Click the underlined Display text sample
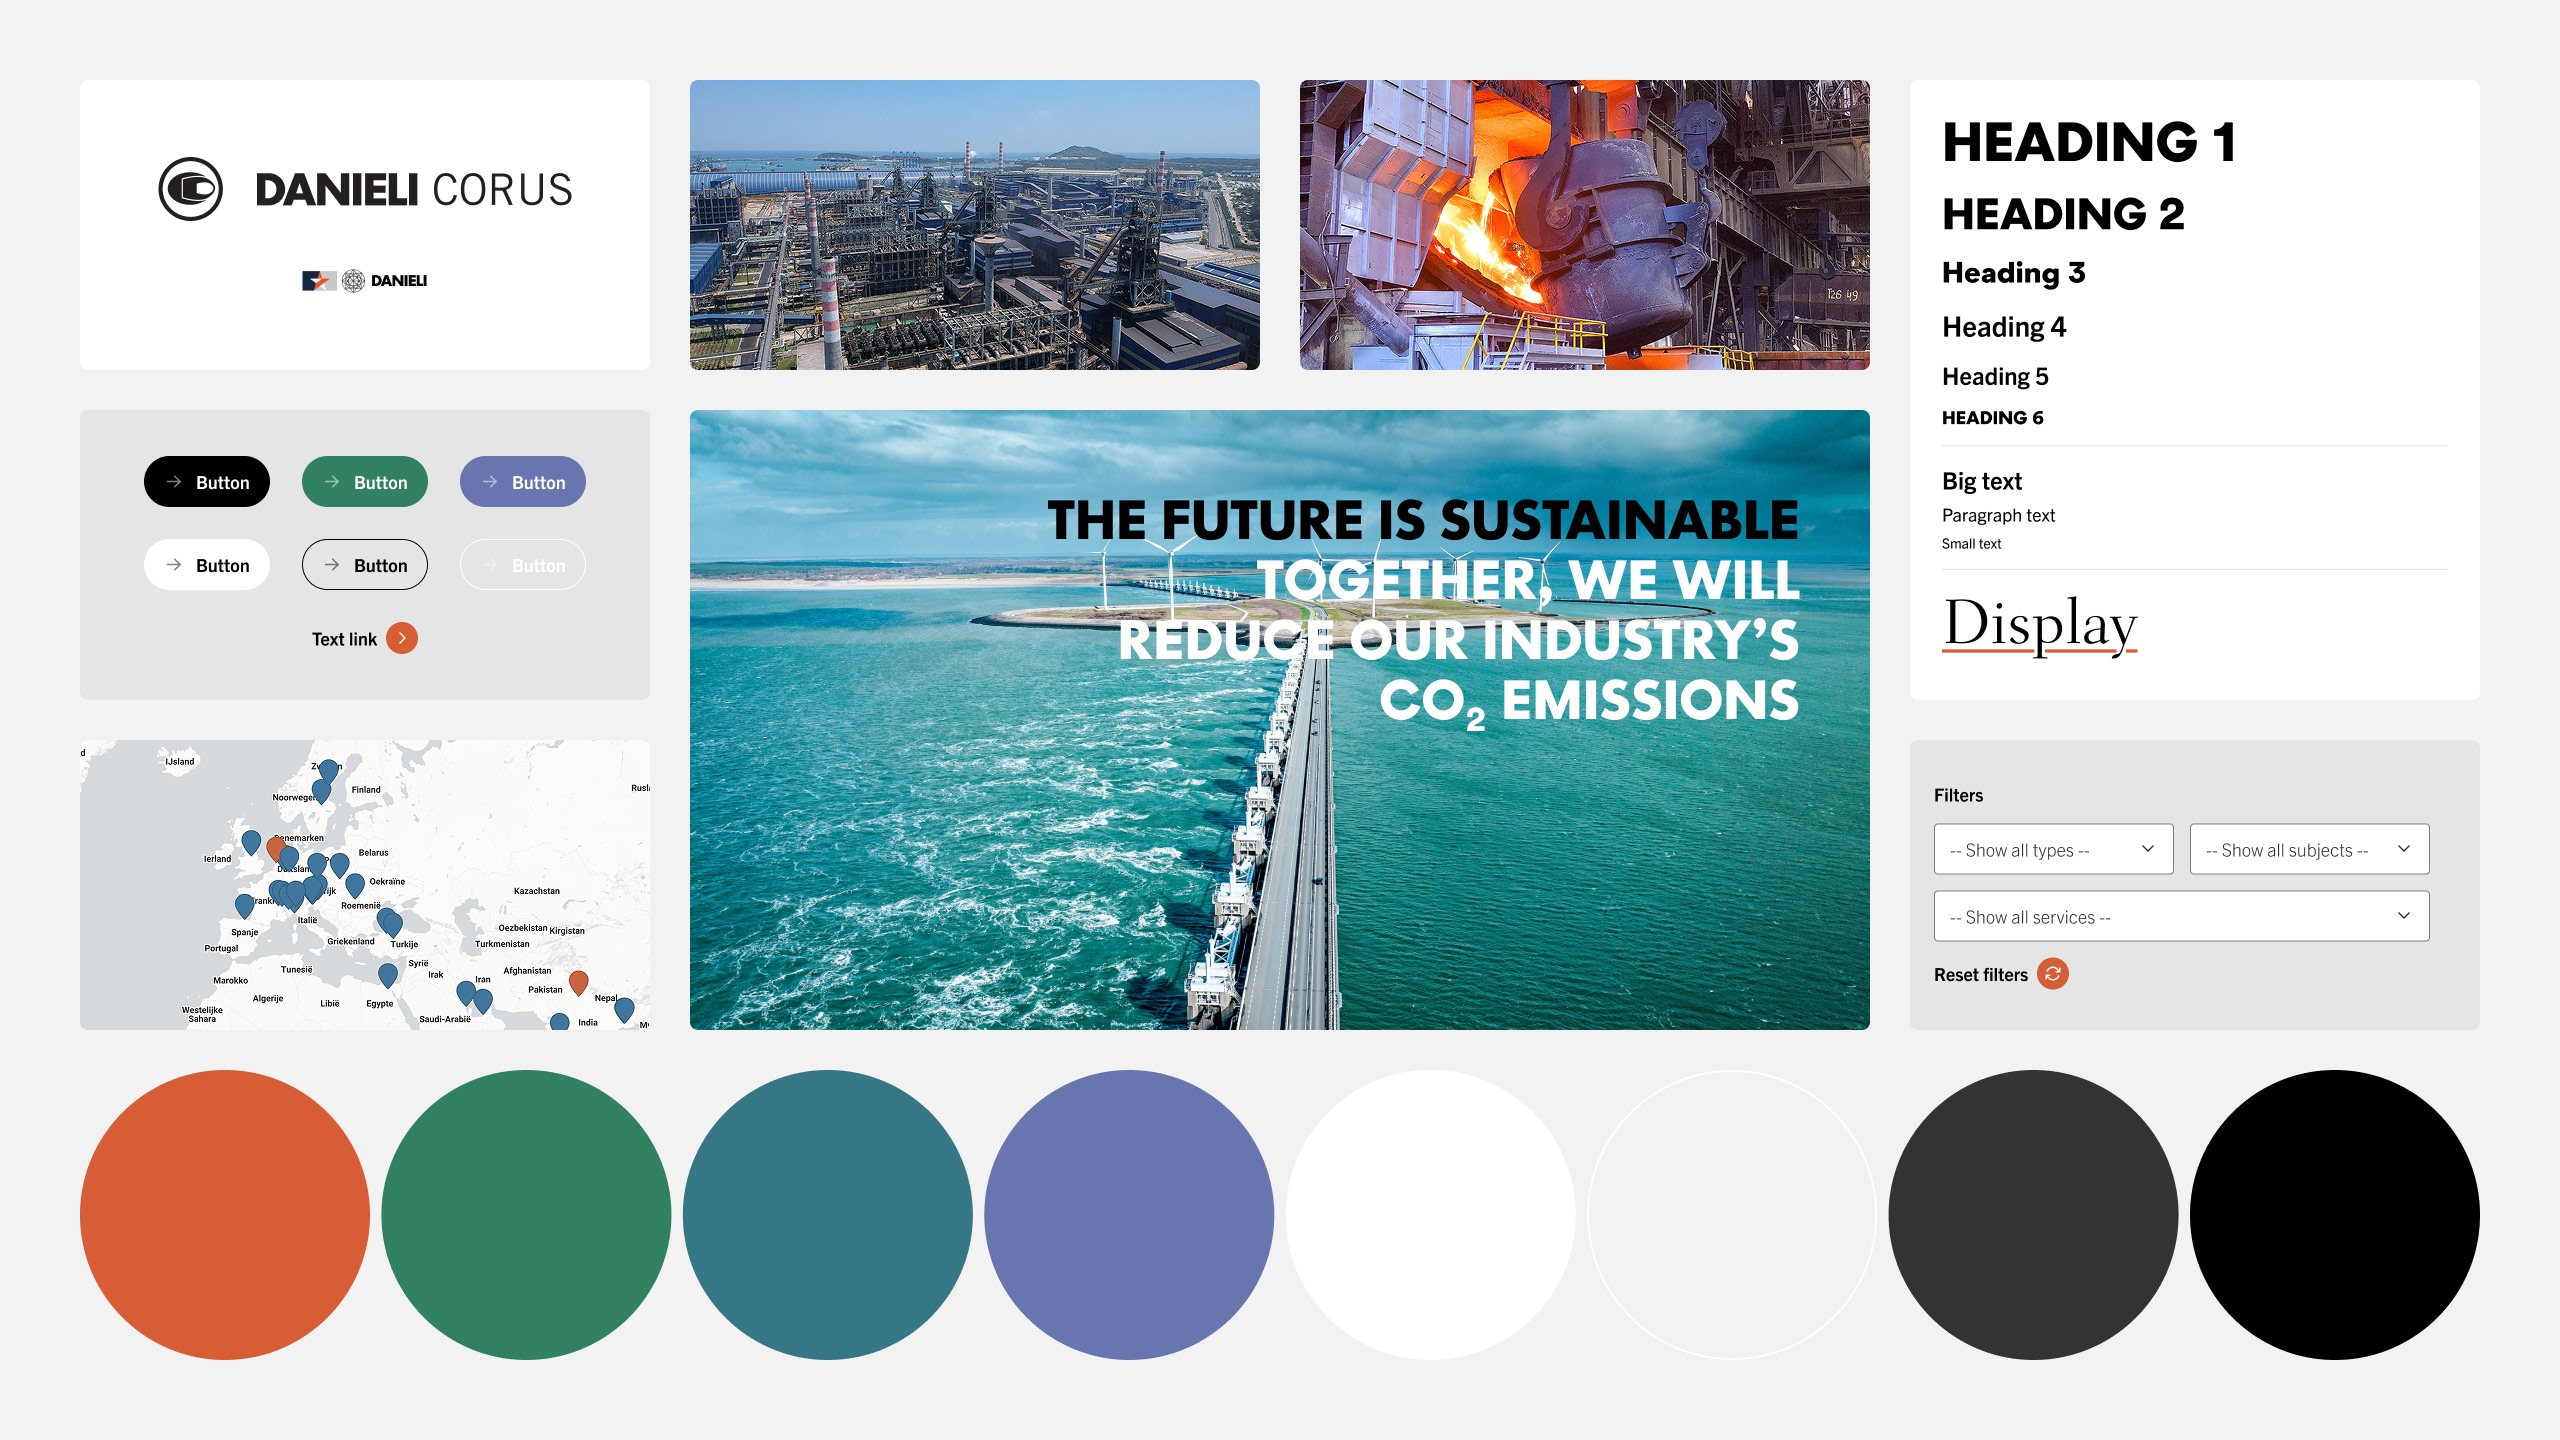The height and width of the screenshot is (1440, 2560). pos(2039,624)
